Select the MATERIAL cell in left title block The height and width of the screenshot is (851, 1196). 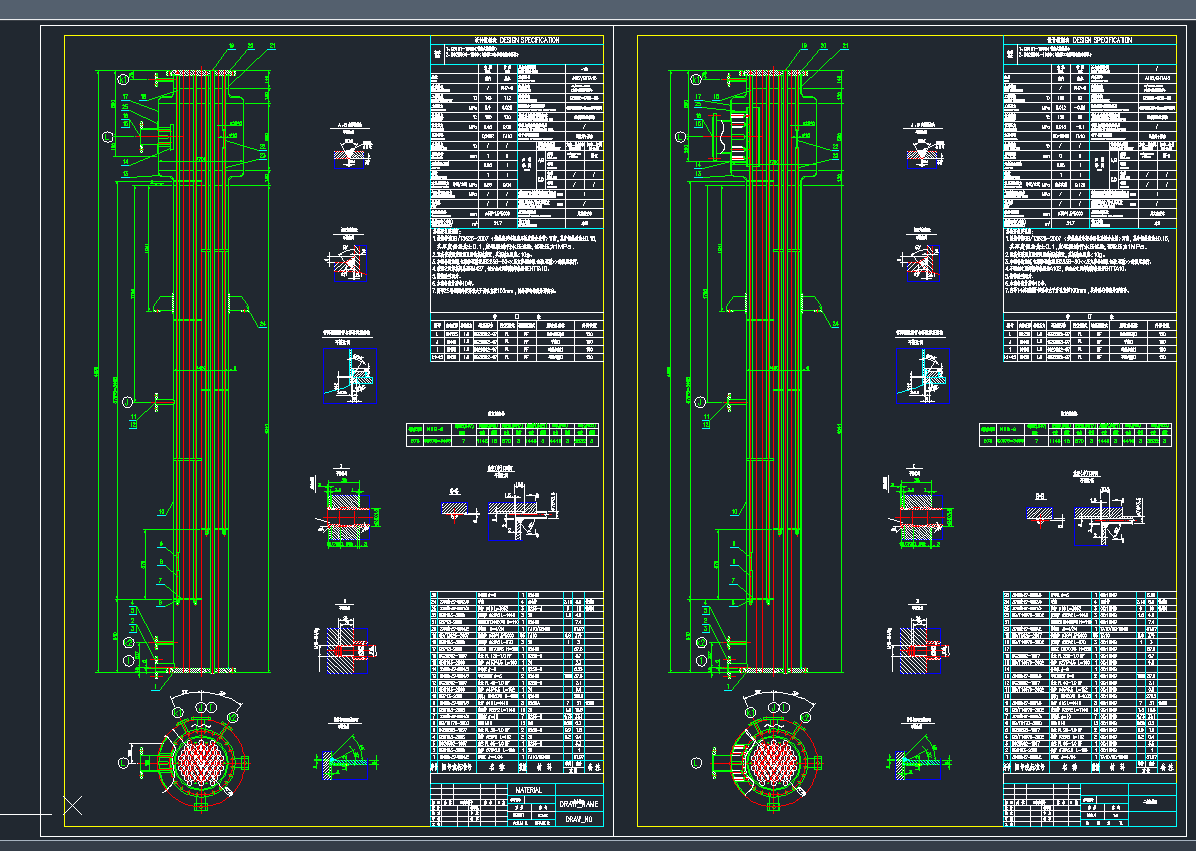tap(528, 790)
